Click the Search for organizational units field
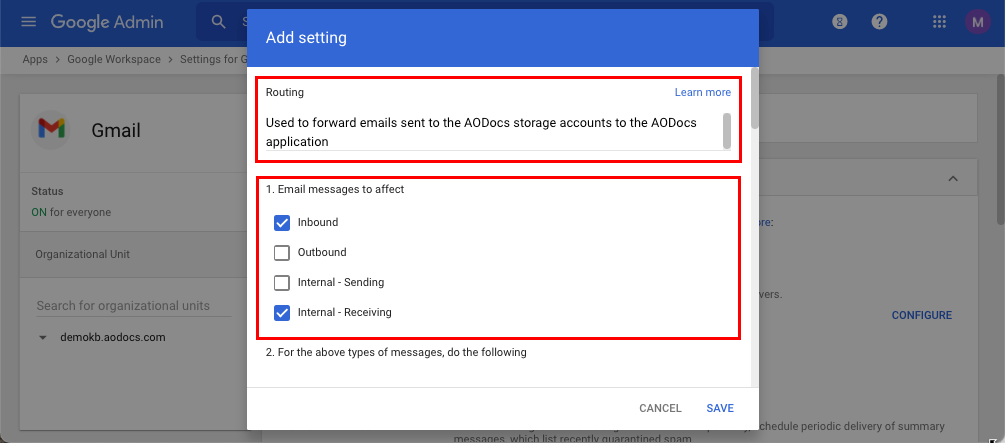 pyautogui.click(x=134, y=306)
